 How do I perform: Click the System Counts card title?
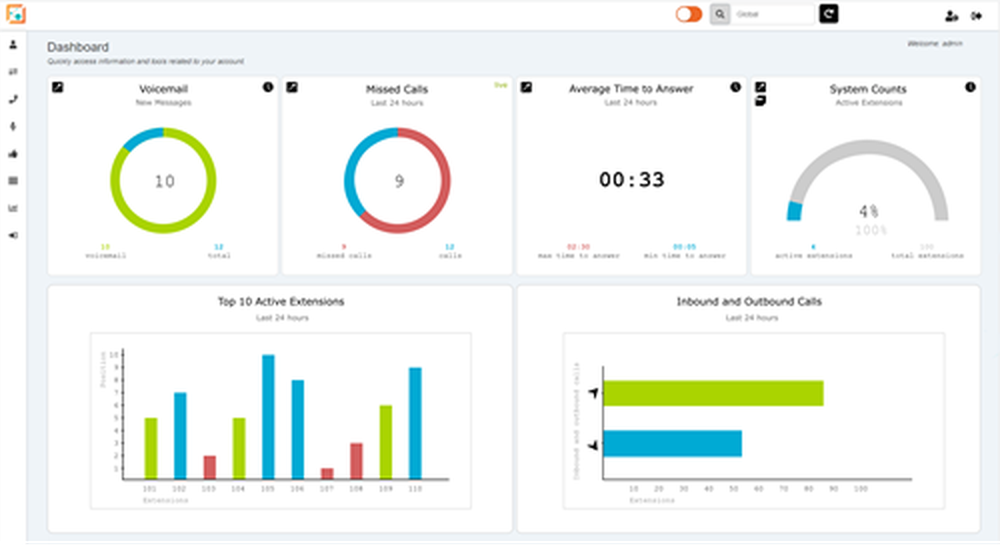click(867, 89)
